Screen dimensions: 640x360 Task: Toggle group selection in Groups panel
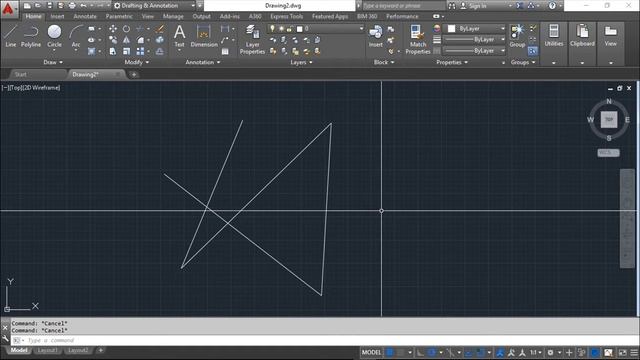point(532,51)
